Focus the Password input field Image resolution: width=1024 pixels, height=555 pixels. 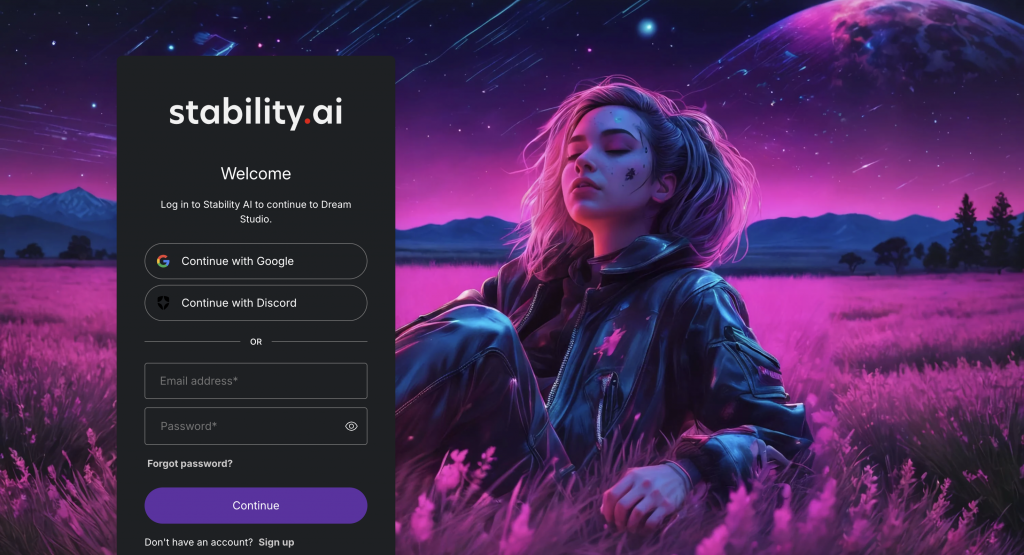coord(256,426)
